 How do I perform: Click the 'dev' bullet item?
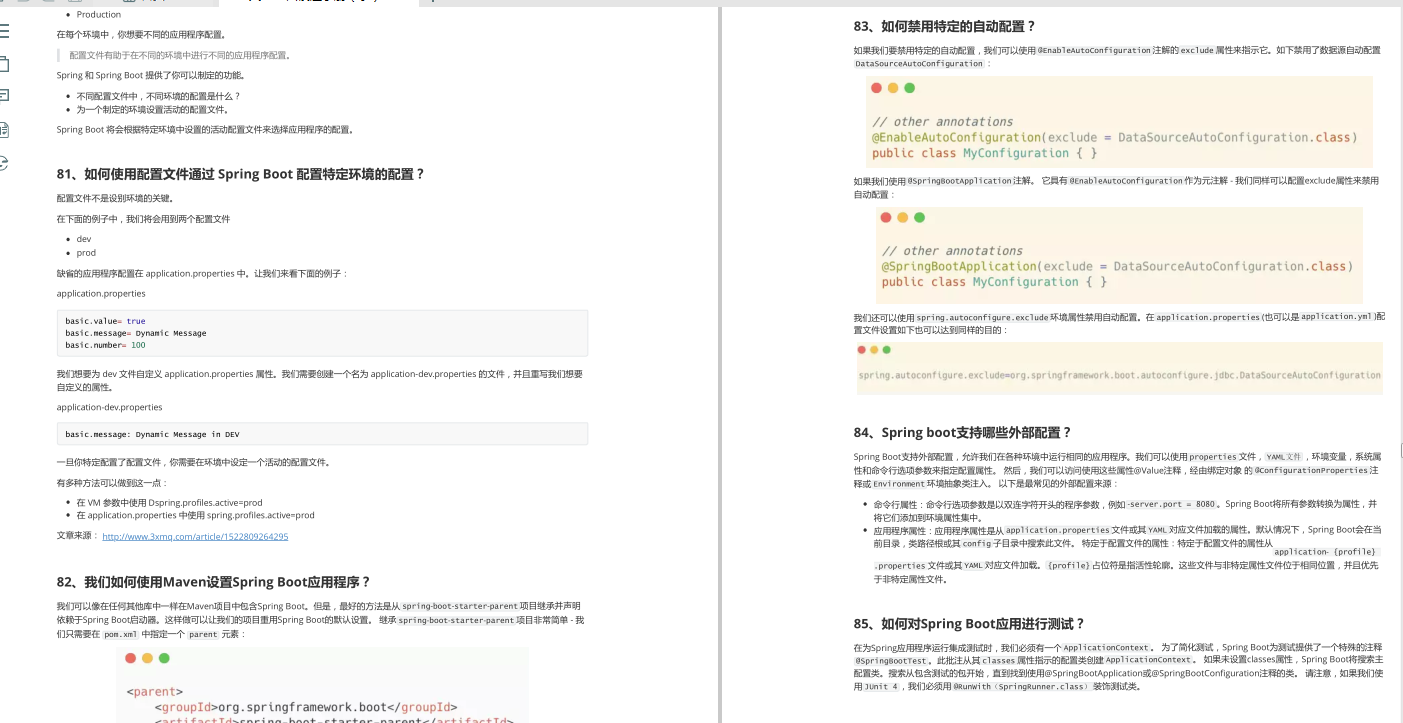click(84, 239)
